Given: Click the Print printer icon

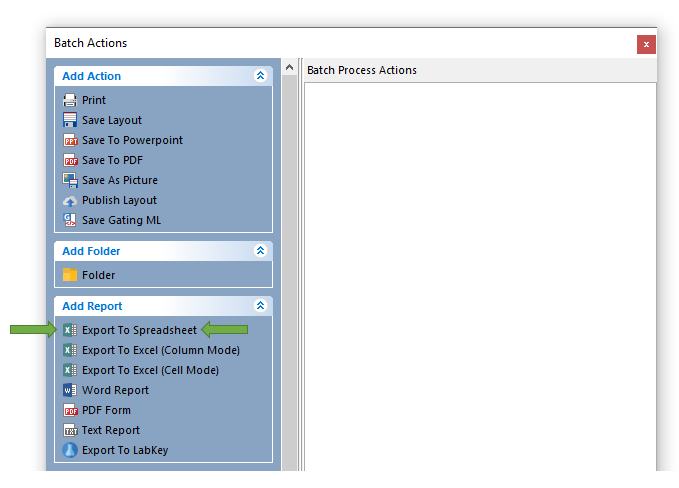Looking at the screenshot, I should pos(70,100).
